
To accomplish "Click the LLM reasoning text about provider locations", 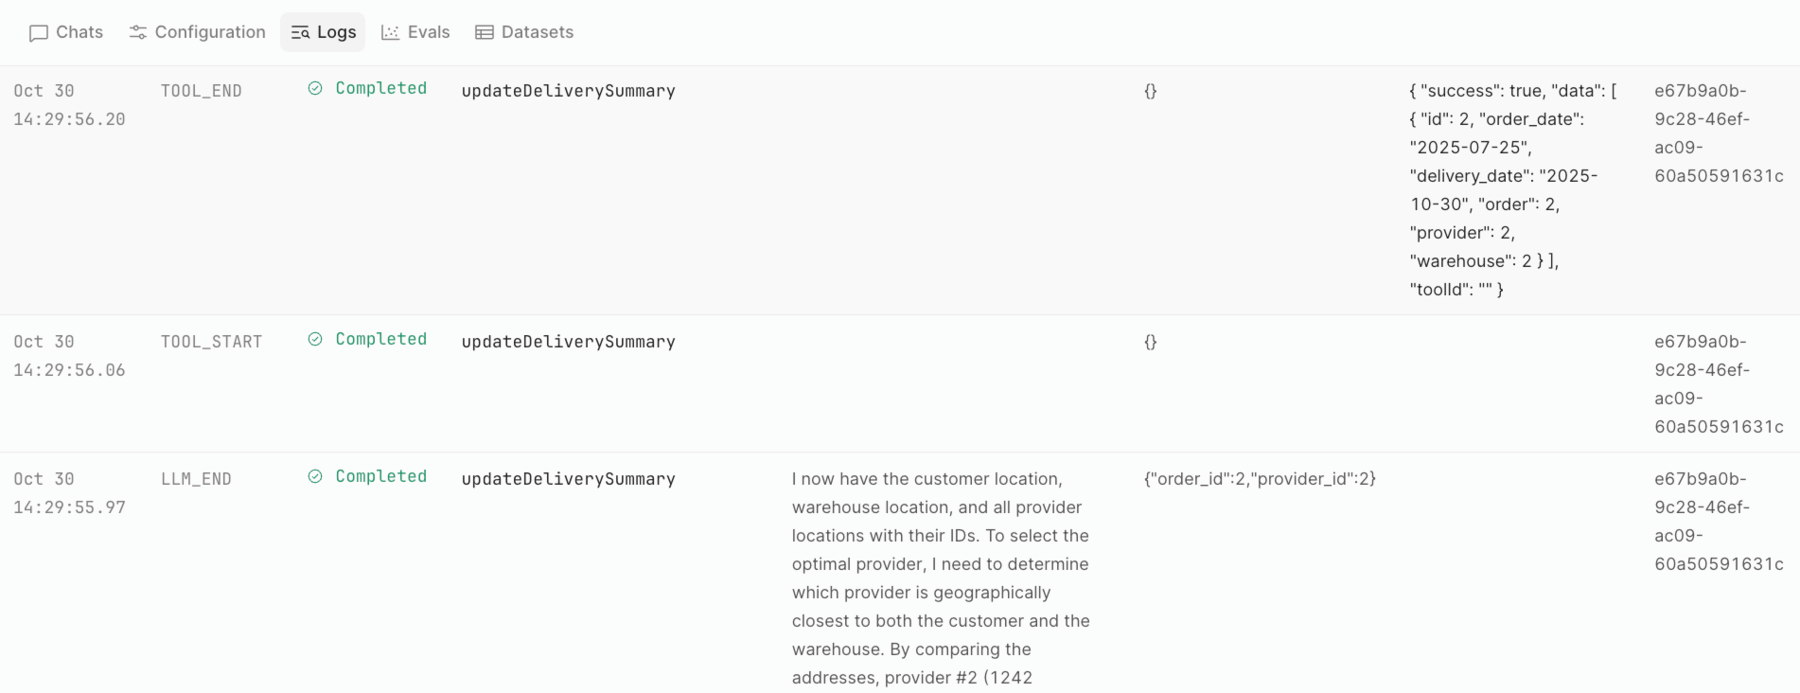I will click(x=940, y=578).
